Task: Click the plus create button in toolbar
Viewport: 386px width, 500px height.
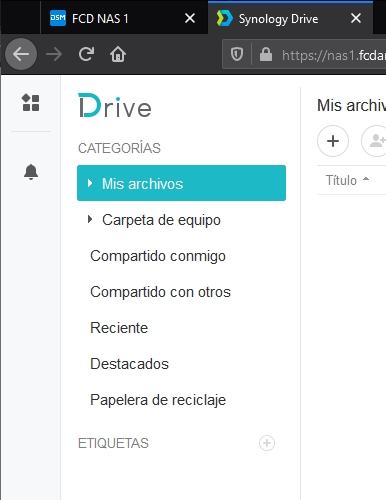Action: (x=333, y=141)
